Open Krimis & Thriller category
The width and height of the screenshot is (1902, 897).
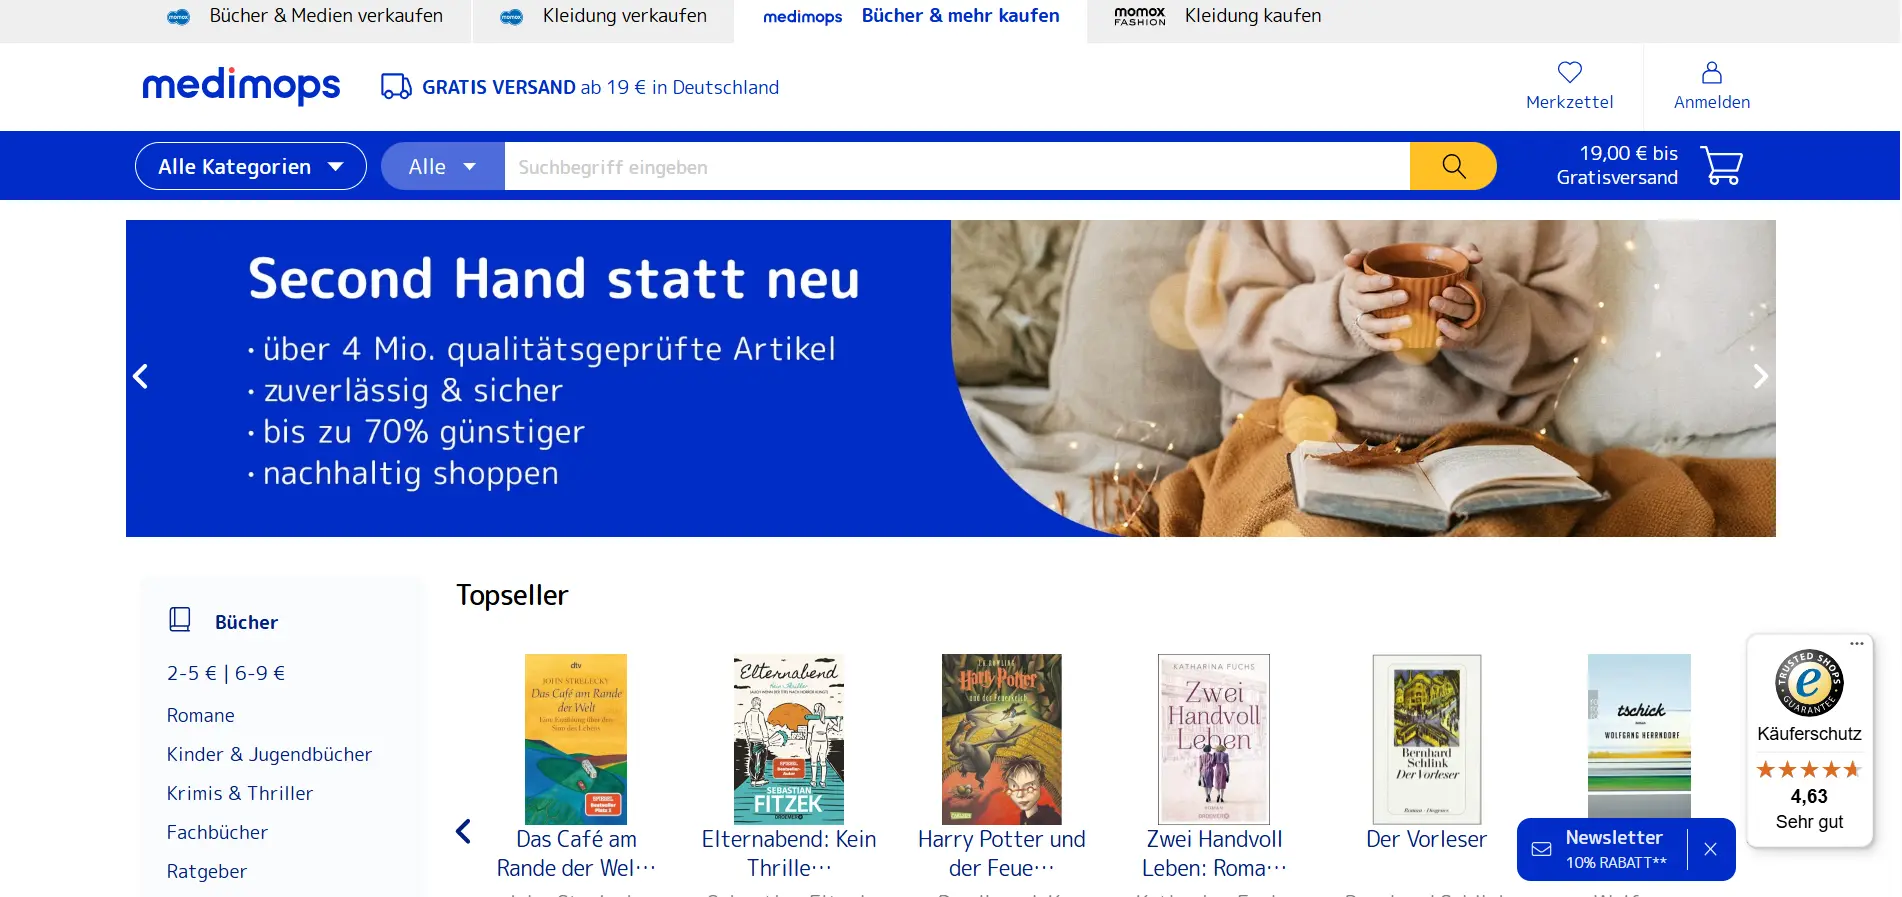(x=240, y=793)
